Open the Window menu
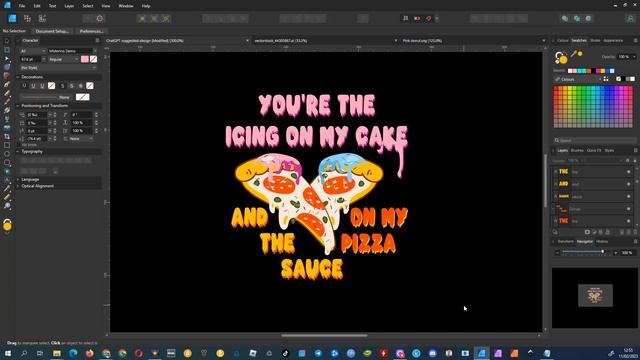The width and height of the screenshot is (640, 360). (x=126, y=6)
